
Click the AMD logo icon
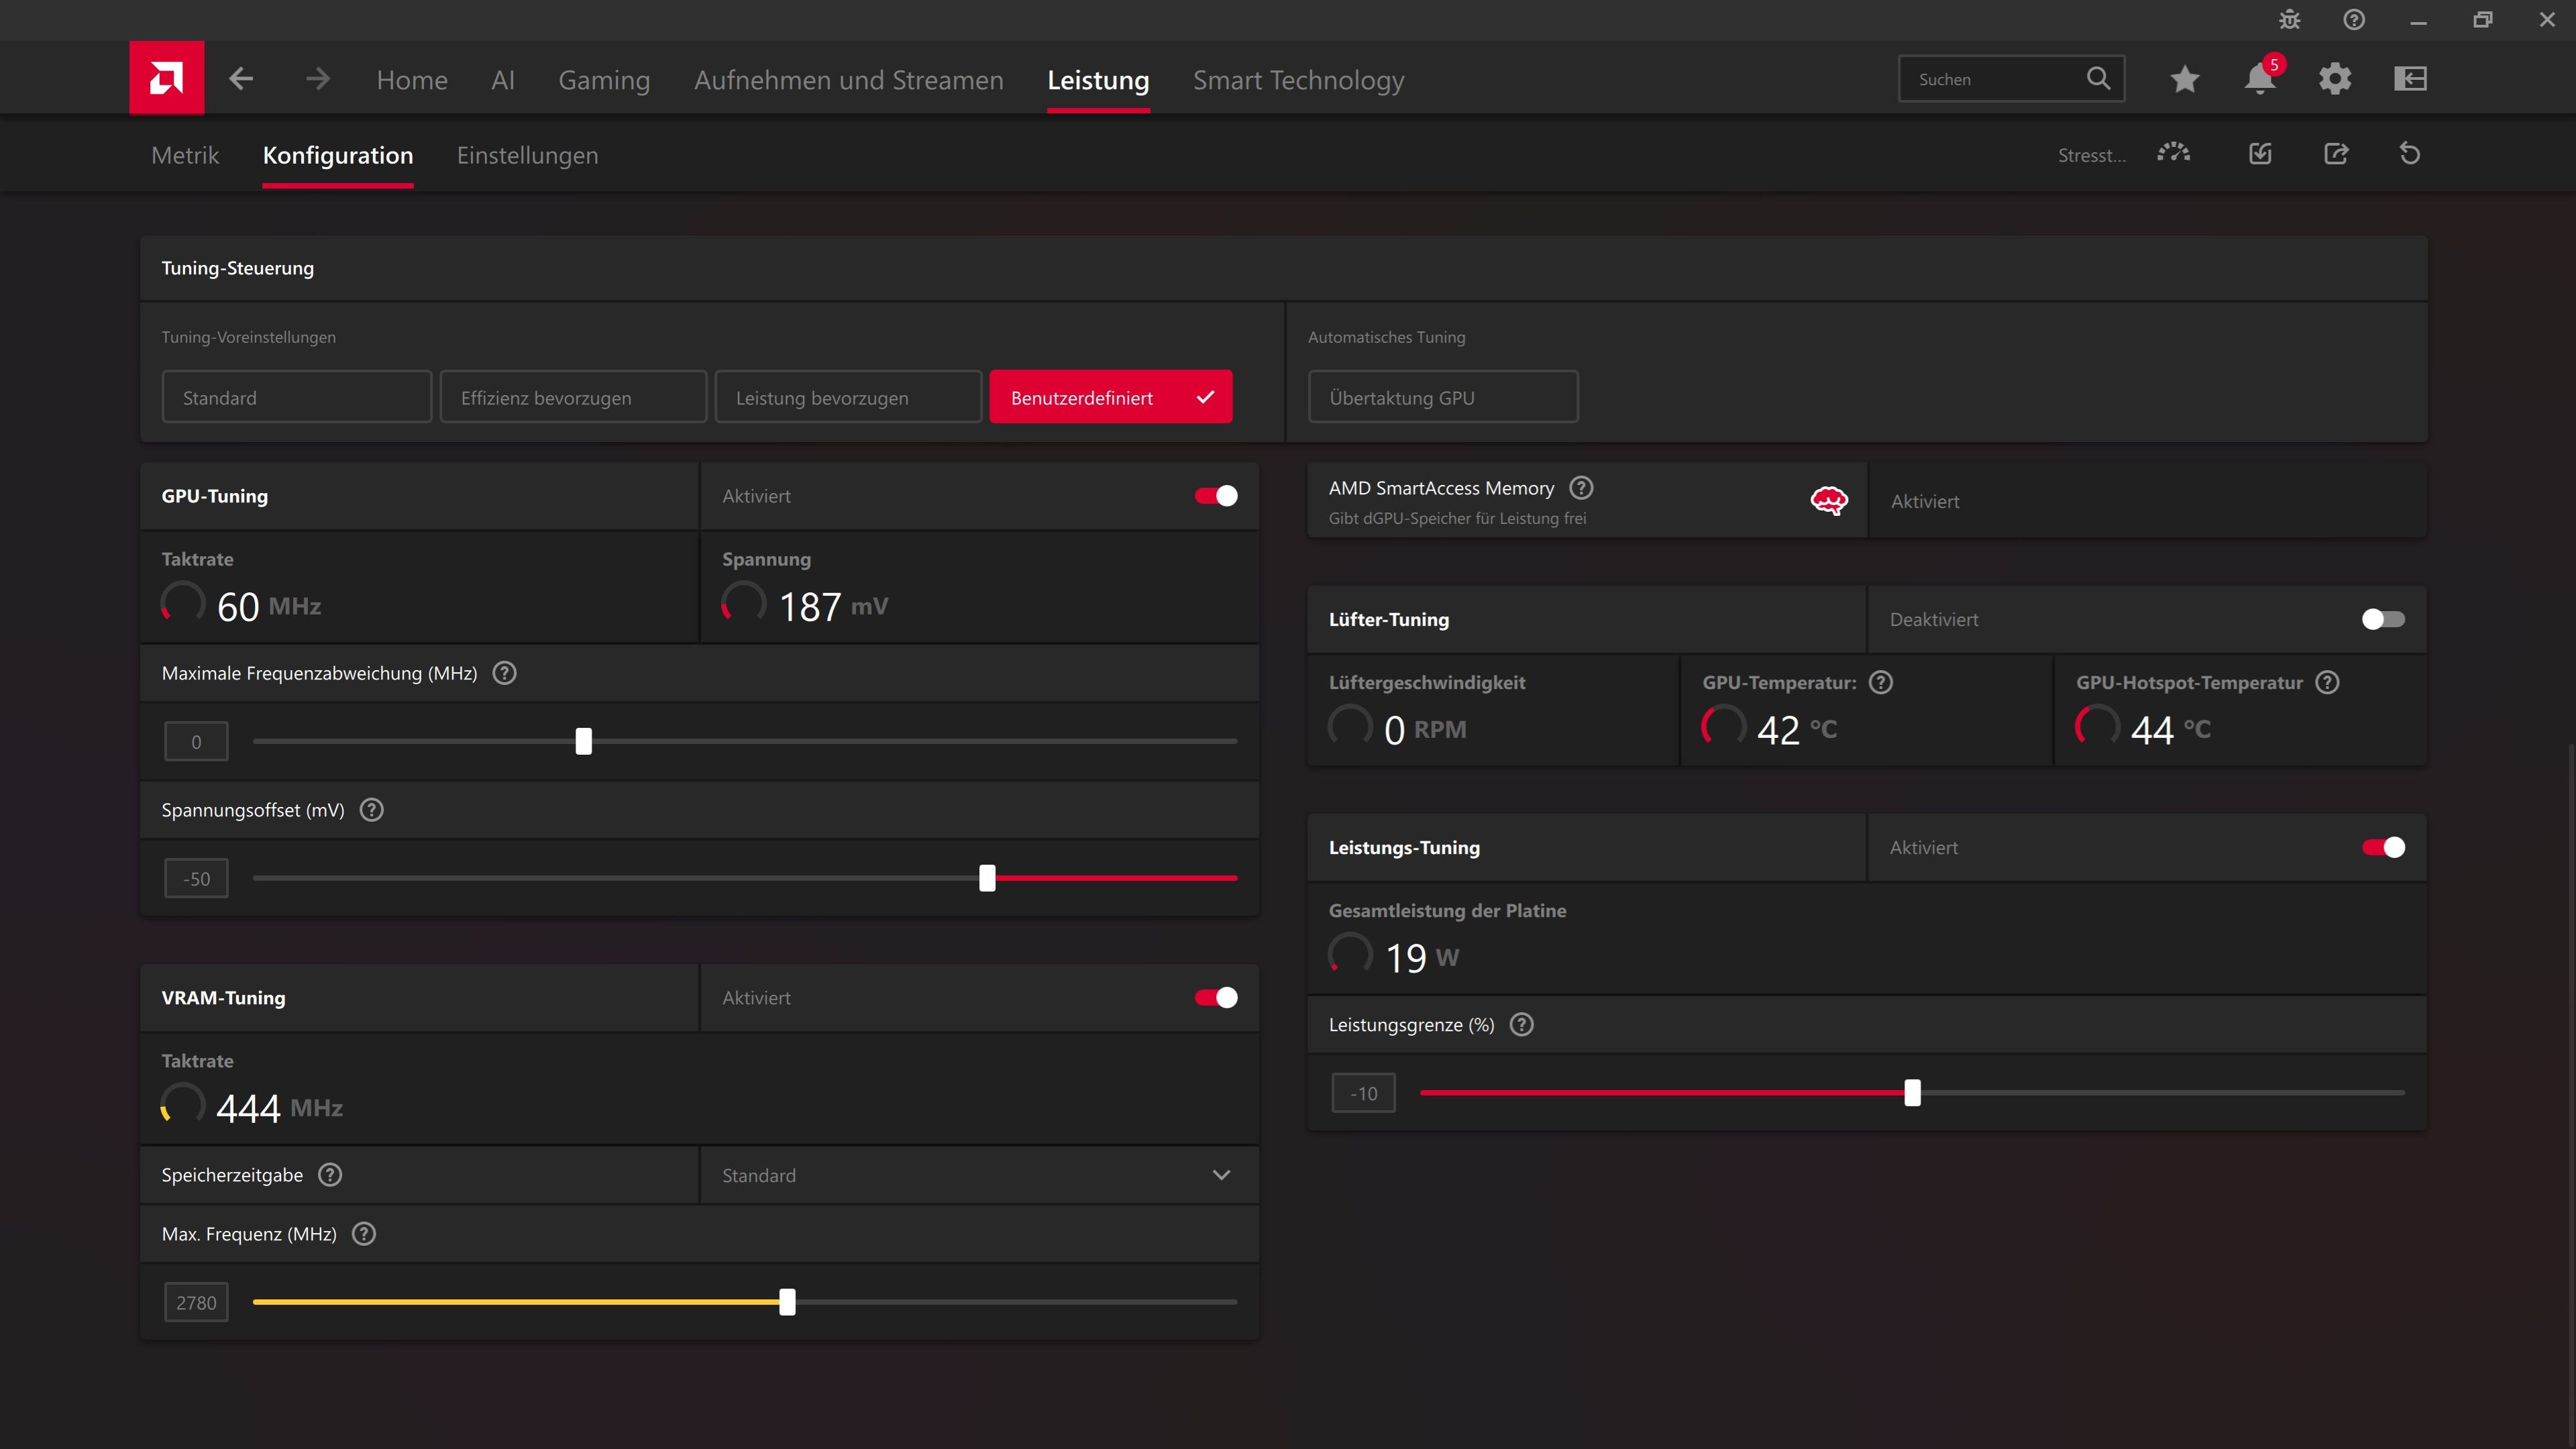166,78
